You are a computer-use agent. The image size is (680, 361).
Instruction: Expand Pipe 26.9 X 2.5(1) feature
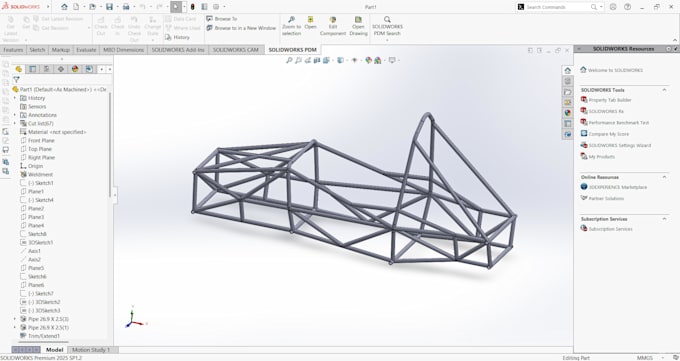coord(15,328)
